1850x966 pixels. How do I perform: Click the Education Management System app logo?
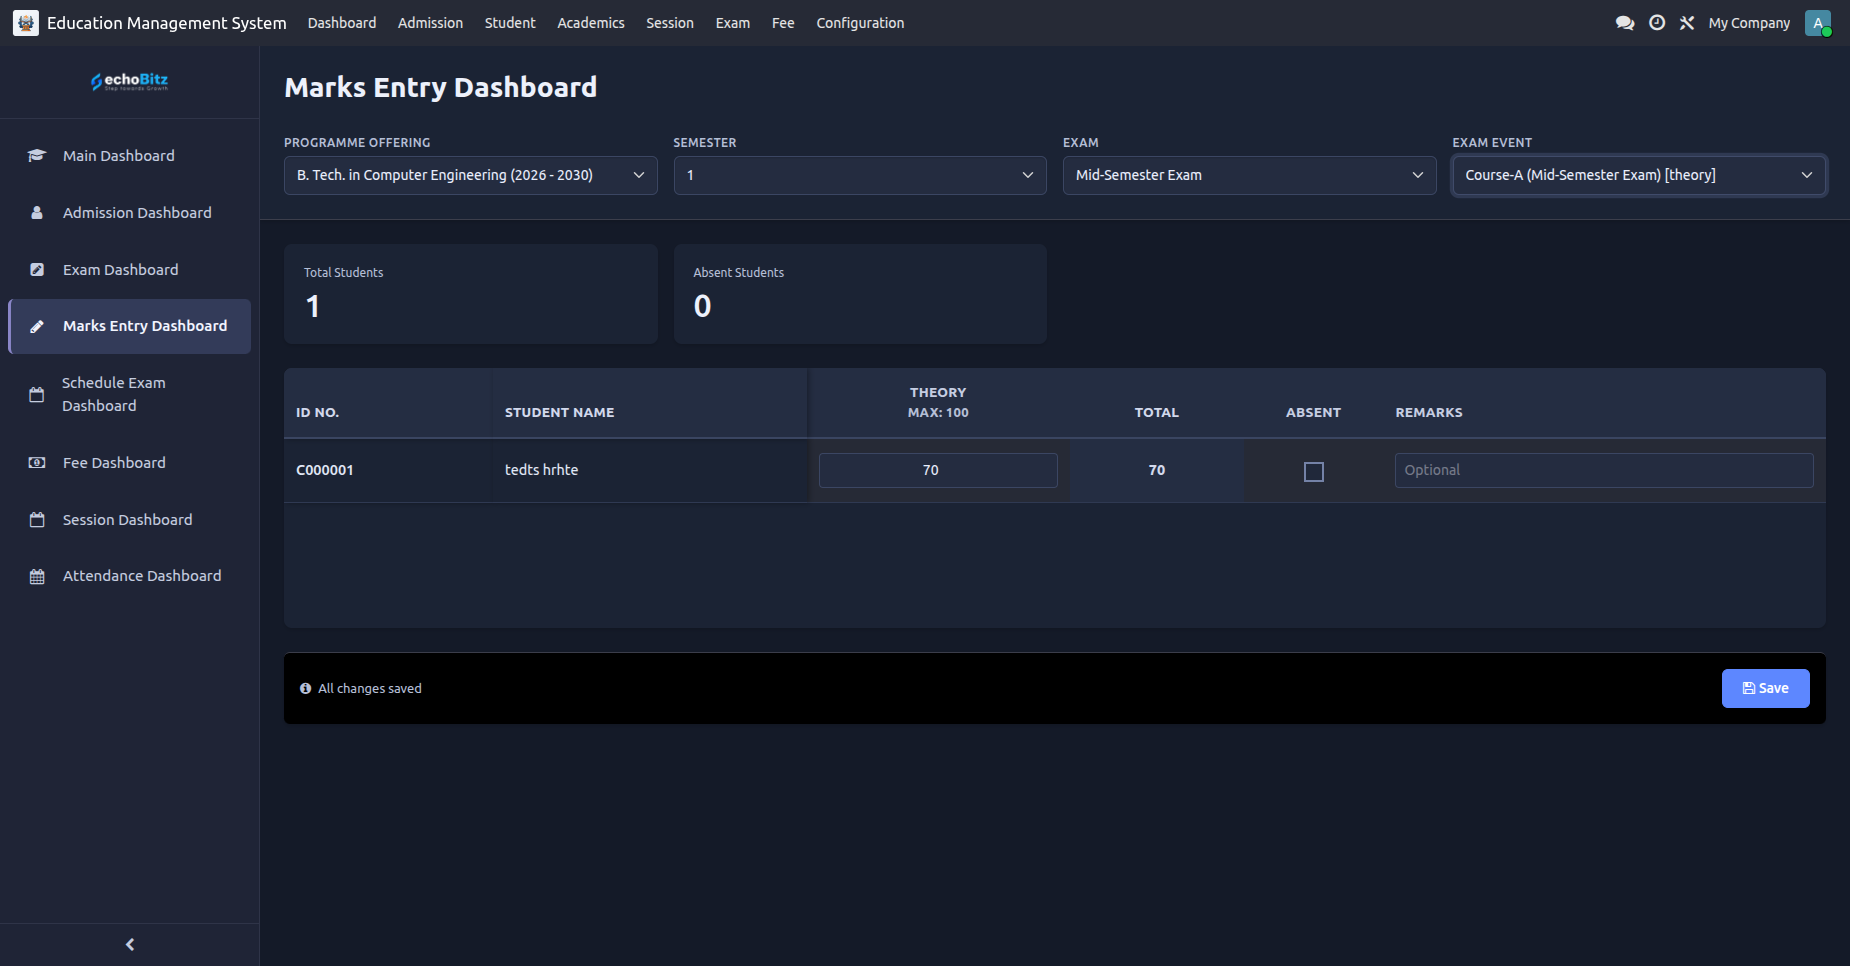(26, 23)
